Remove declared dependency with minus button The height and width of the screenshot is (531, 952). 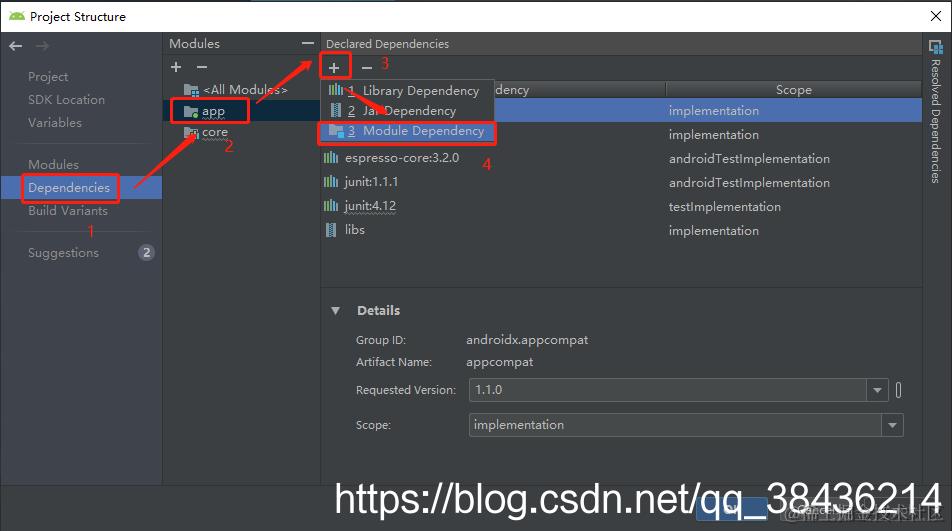pyautogui.click(x=367, y=67)
